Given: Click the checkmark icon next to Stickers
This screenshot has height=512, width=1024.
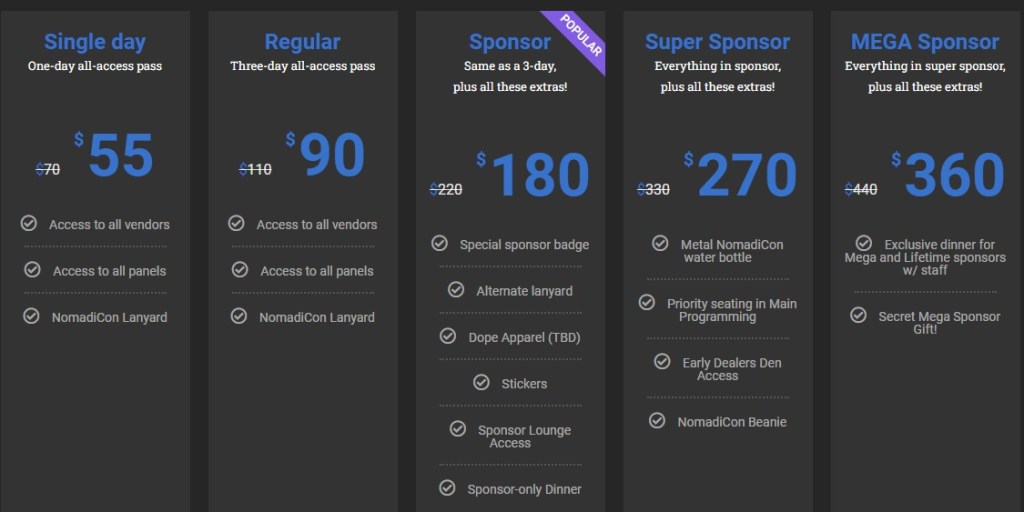Looking at the screenshot, I should [481, 382].
